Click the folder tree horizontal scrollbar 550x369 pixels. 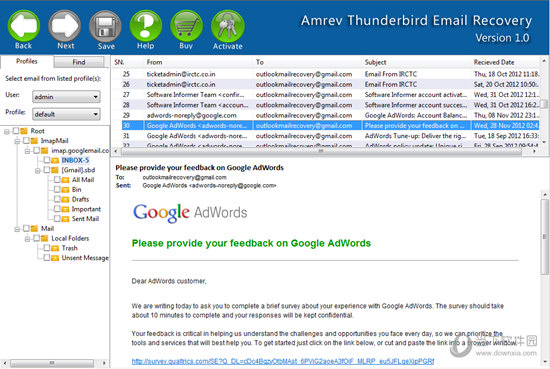coord(52,363)
